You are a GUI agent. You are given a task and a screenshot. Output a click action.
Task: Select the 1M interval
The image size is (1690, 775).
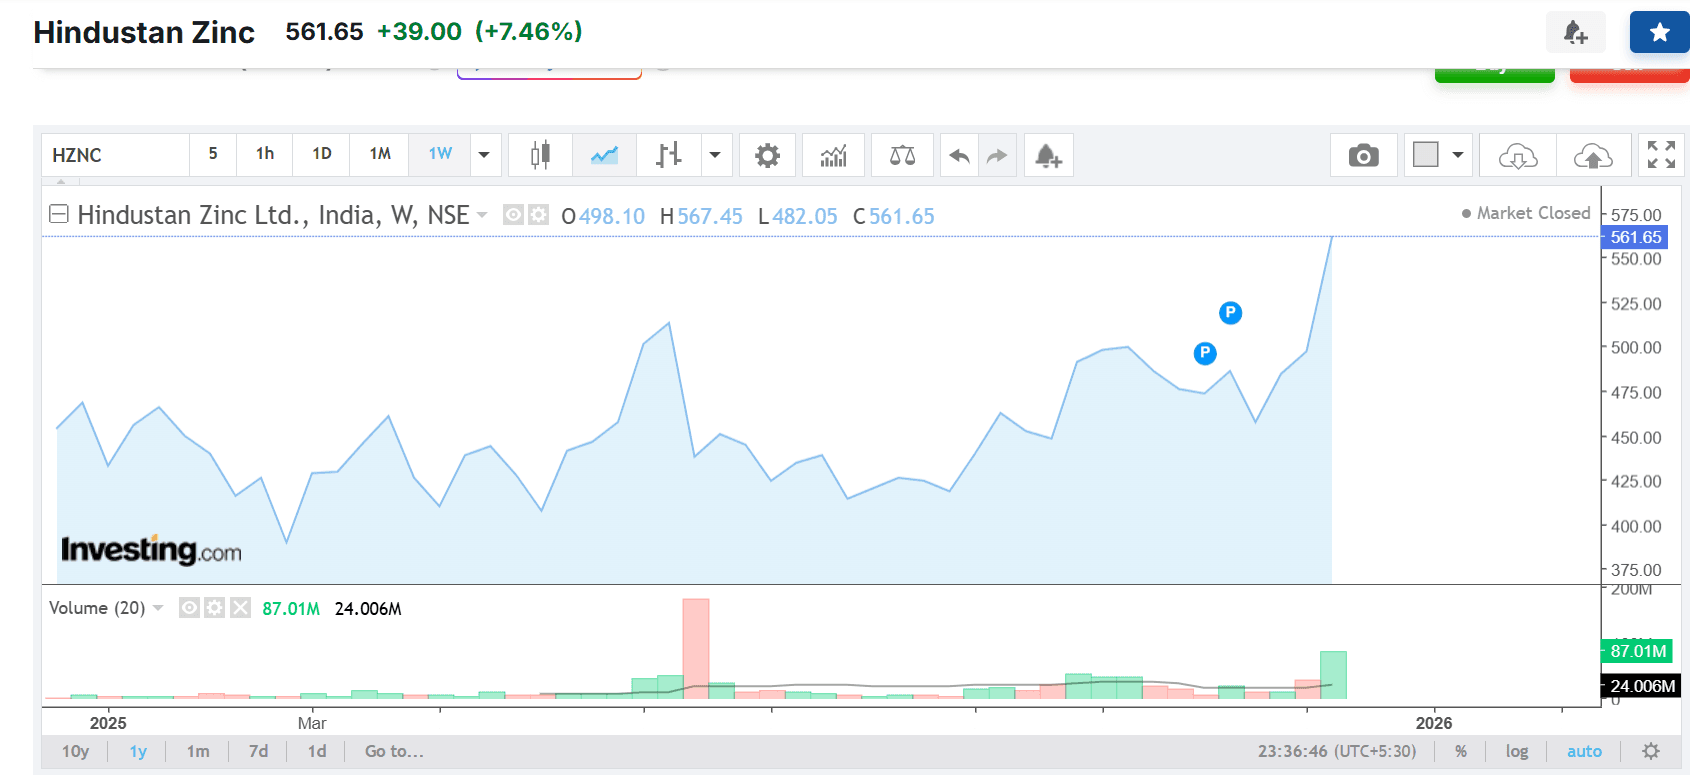pos(380,154)
